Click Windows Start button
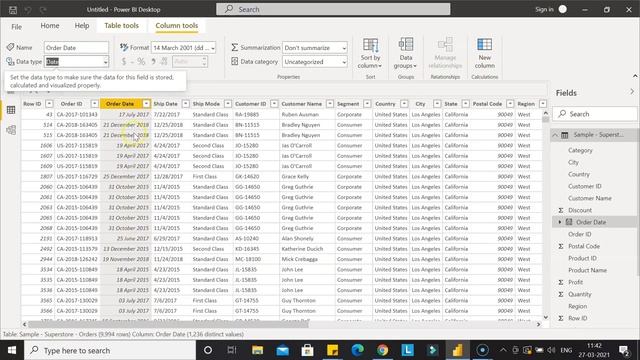The height and width of the screenshot is (360, 640). 12,350
